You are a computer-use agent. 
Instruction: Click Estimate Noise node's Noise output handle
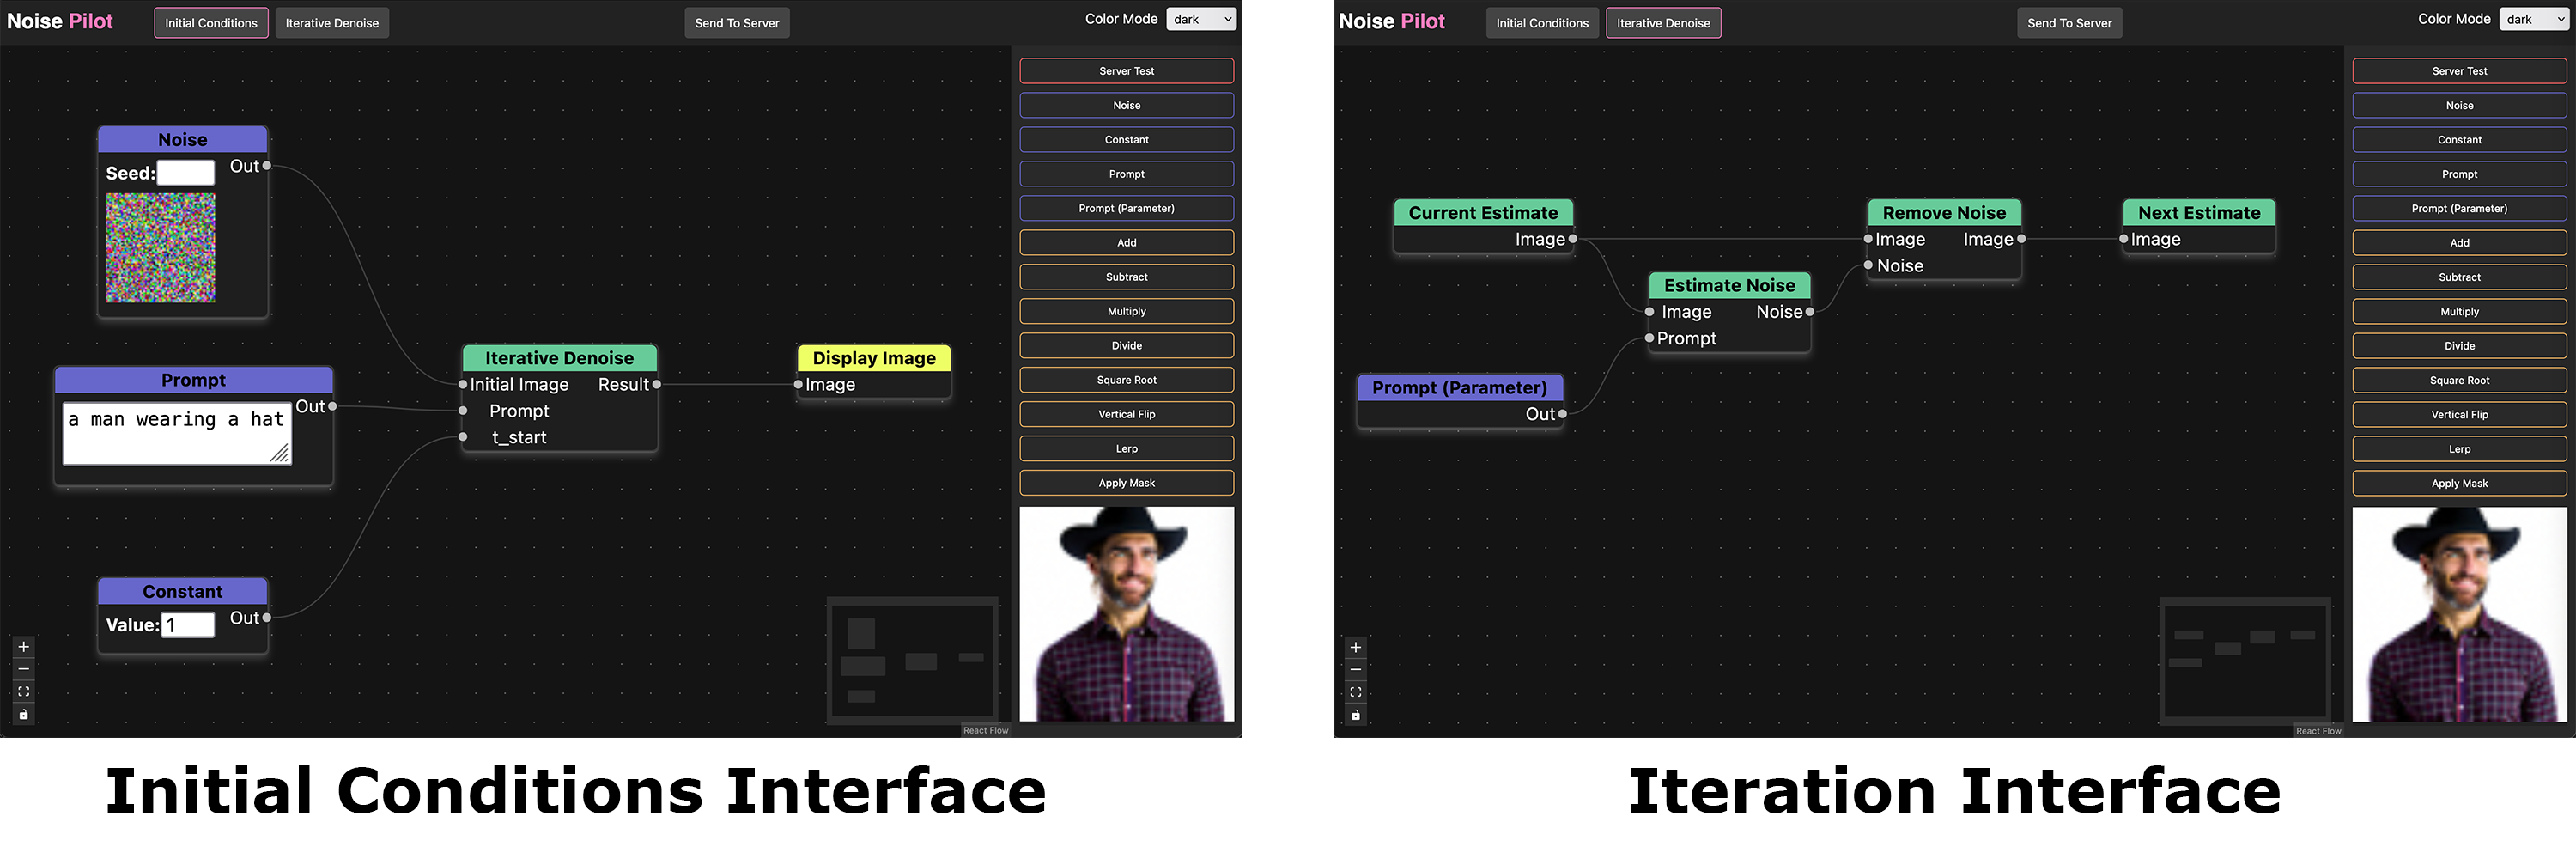coord(1809,312)
